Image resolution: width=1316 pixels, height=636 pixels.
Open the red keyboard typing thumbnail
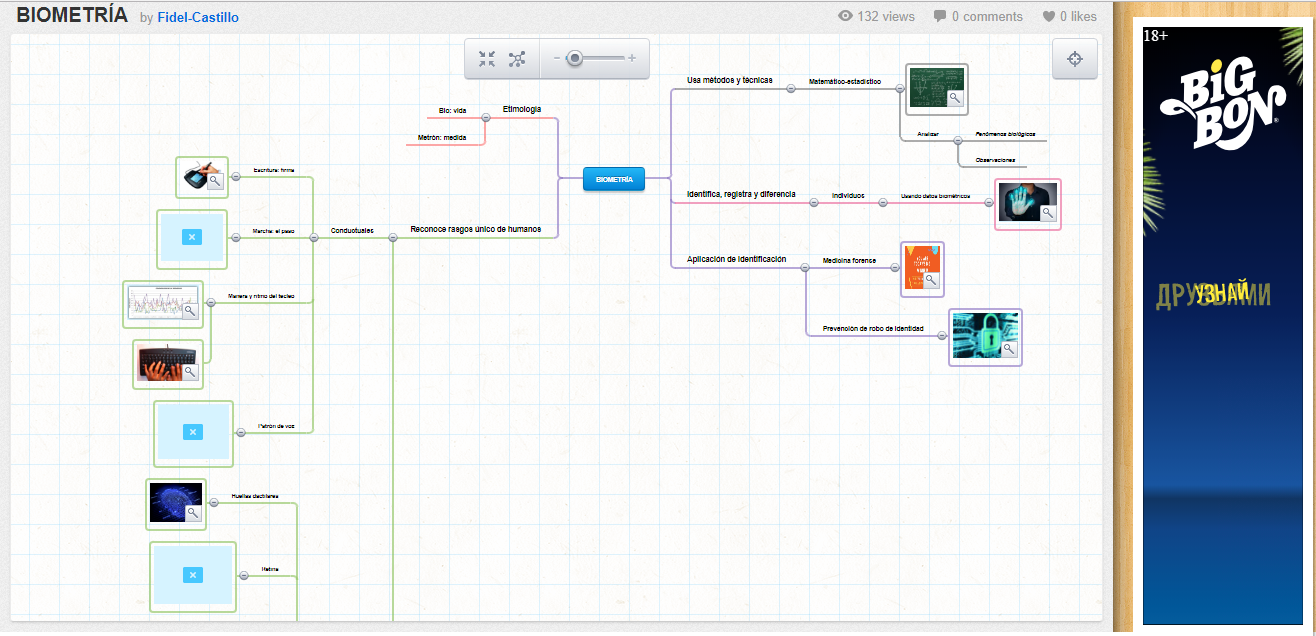tap(161, 364)
